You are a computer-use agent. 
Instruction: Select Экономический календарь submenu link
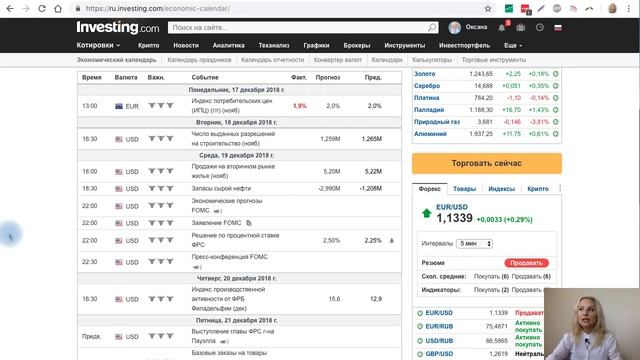point(116,60)
